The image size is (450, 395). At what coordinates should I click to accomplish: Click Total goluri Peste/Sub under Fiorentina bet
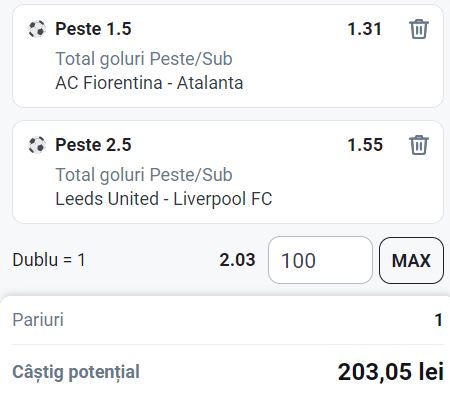[144, 59]
